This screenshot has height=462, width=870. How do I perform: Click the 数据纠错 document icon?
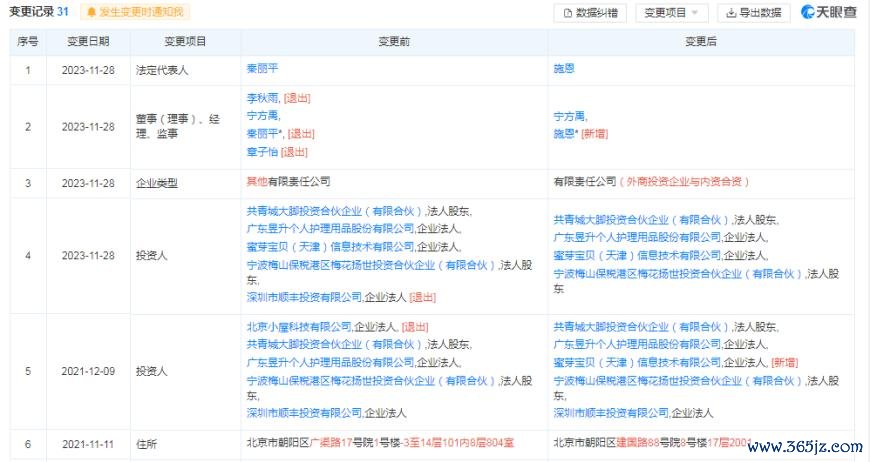(x=568, y=13)
